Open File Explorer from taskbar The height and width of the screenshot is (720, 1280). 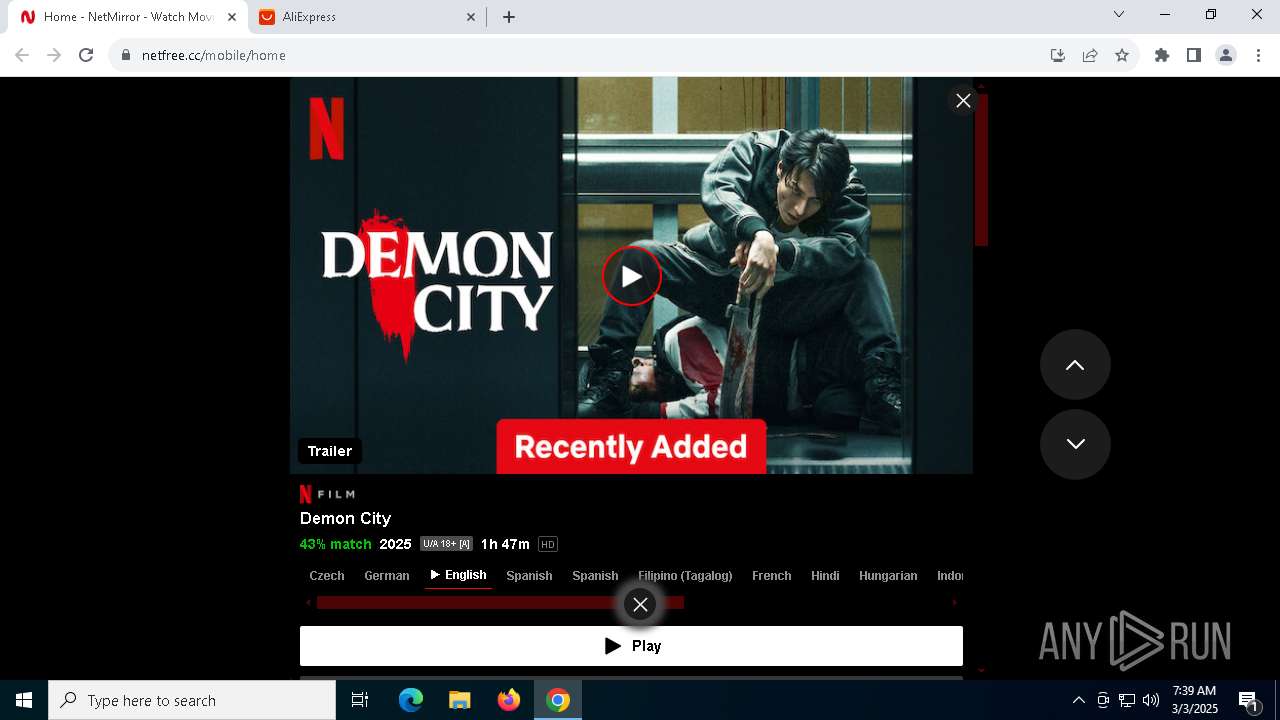click(x=460, y=700)
